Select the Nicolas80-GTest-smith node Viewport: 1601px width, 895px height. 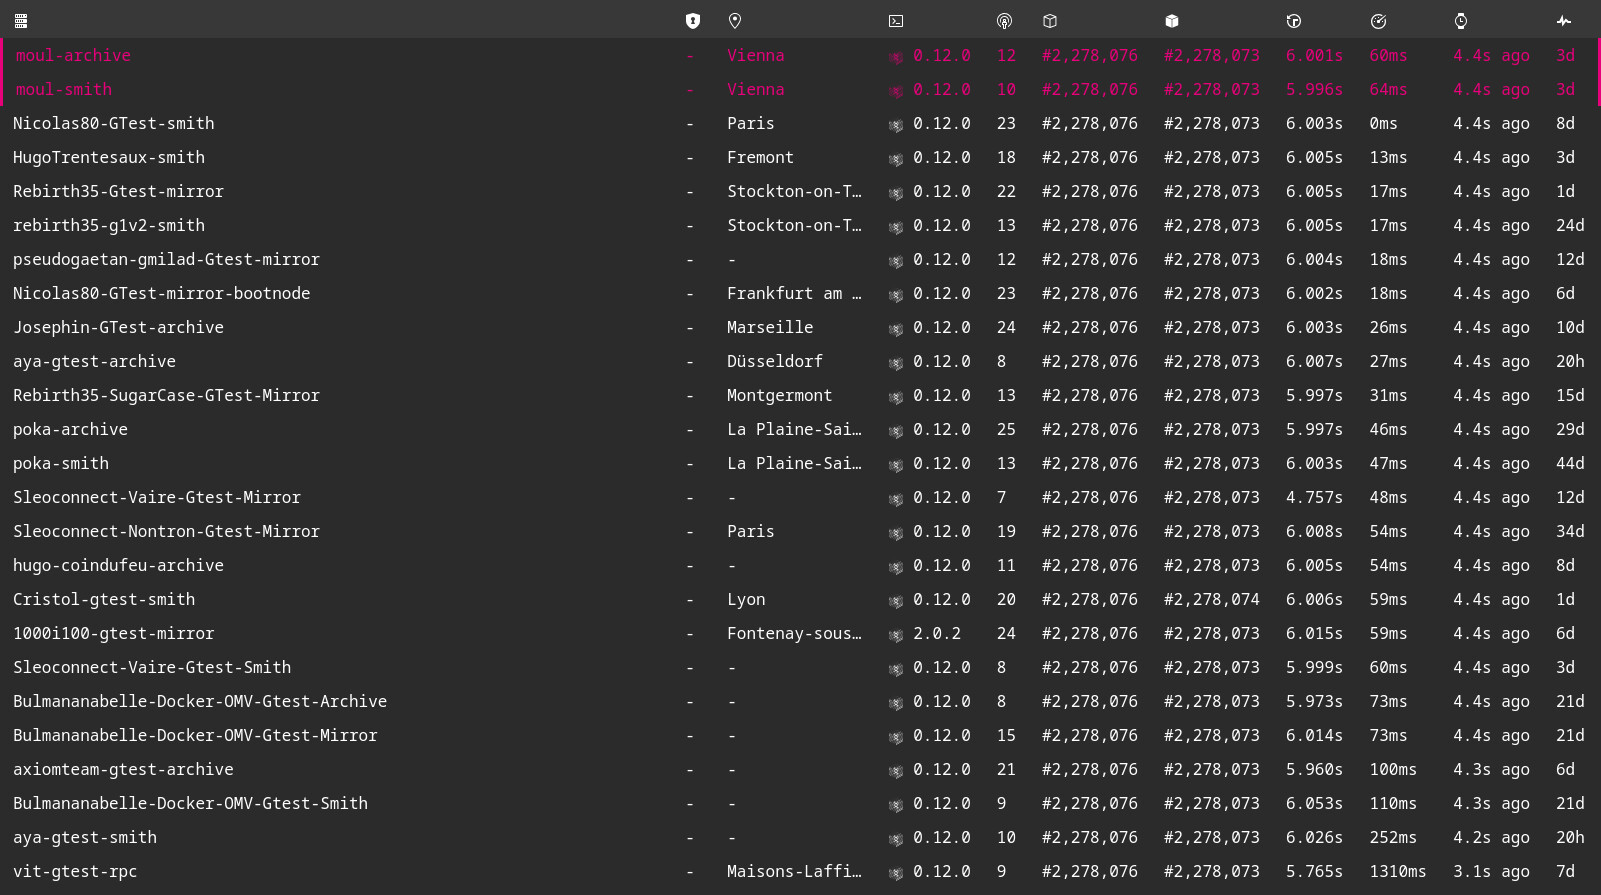tap(114, 124)
